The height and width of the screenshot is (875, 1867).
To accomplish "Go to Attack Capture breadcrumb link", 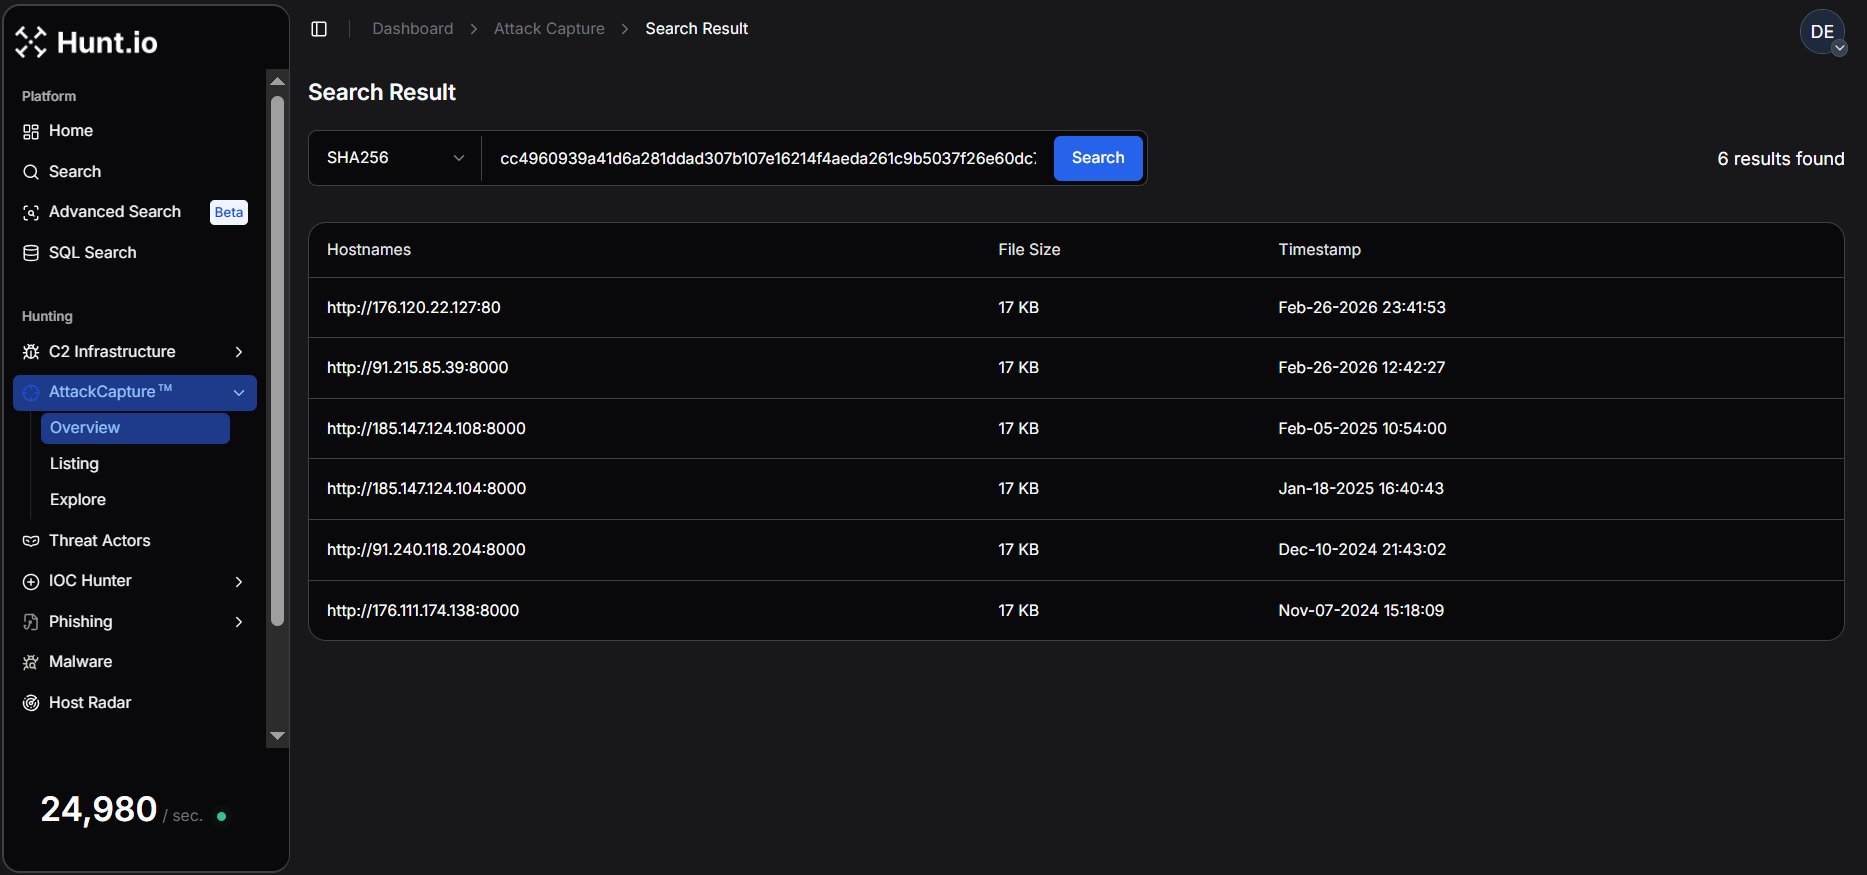I will 549,29.
